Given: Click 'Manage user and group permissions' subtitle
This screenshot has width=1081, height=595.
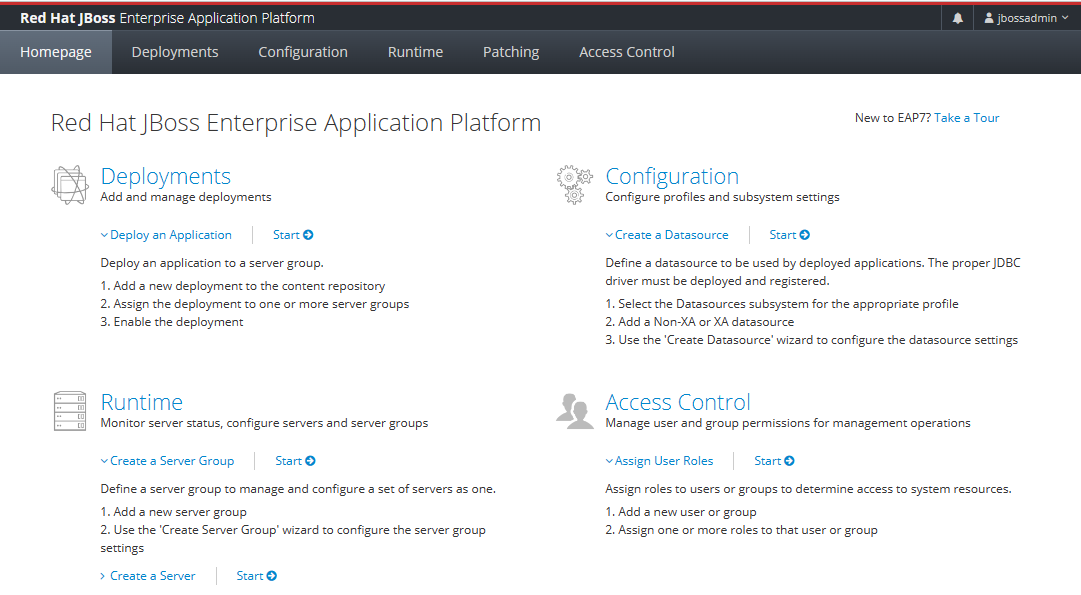Looking at the screenshot, I should point(788,423).
